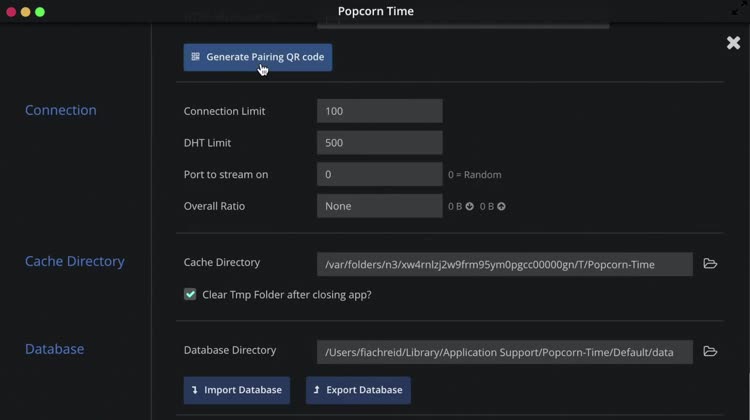This screenshot has height=420, width=750.
Task: Select the Database section heading
Action: pos(55,349)
